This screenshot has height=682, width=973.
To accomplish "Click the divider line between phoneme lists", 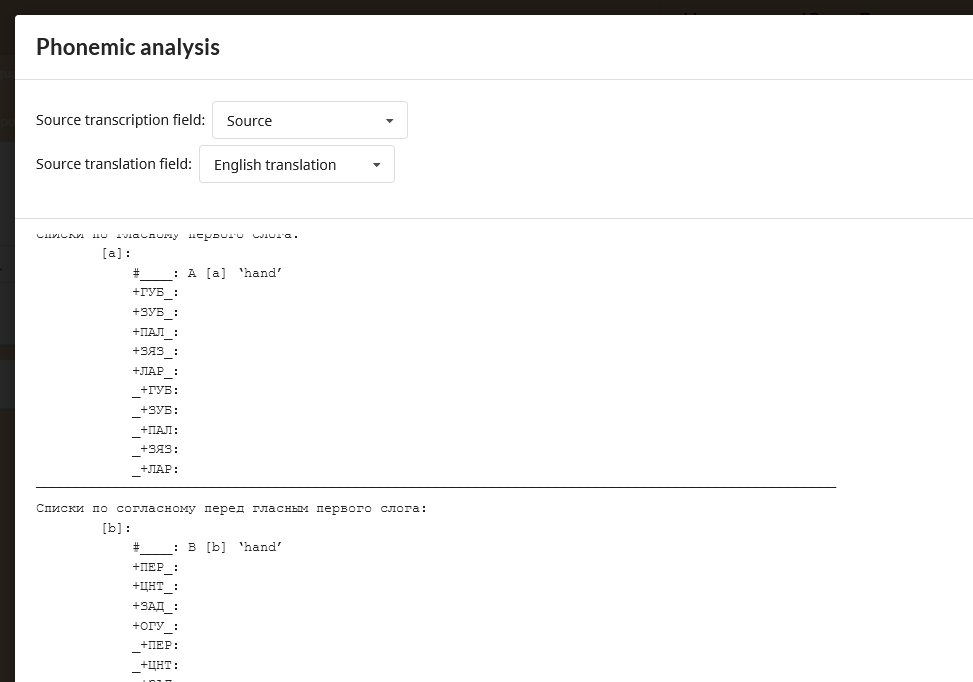I will point(436,487).
